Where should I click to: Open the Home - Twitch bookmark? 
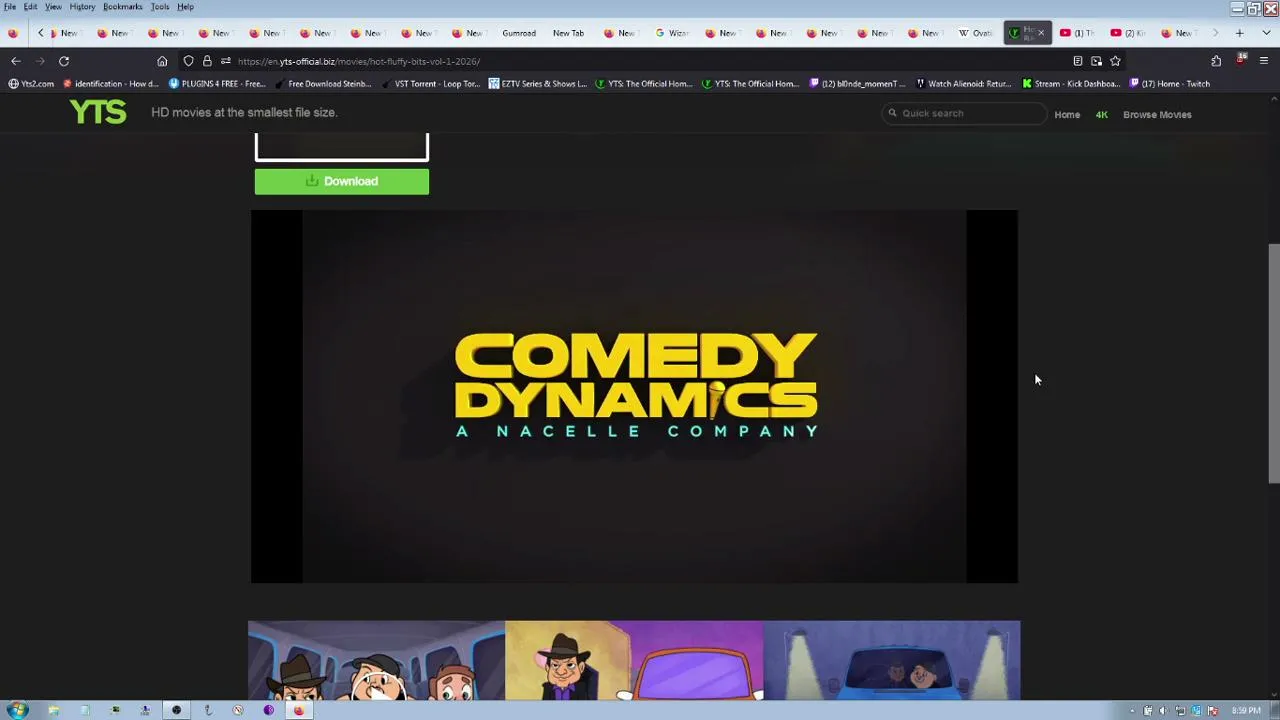1169,84
